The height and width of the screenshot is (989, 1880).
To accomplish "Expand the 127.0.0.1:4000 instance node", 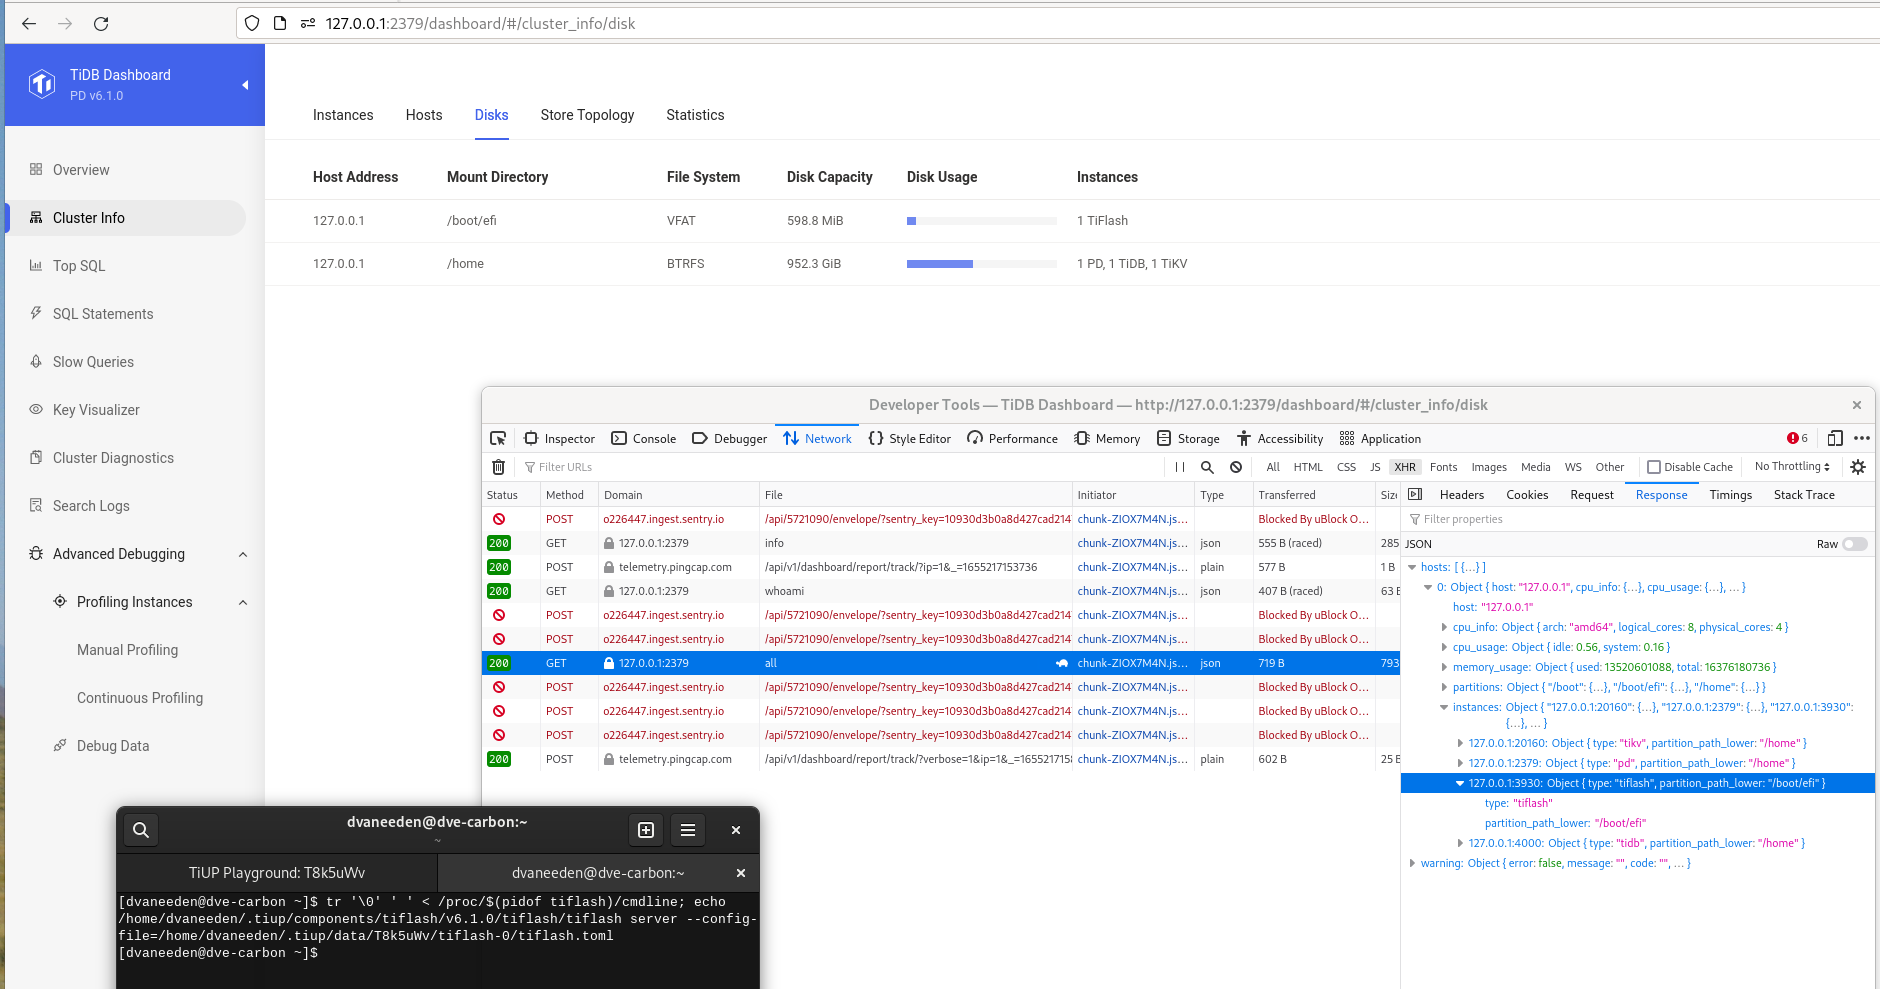I will tap(1460, 843).
